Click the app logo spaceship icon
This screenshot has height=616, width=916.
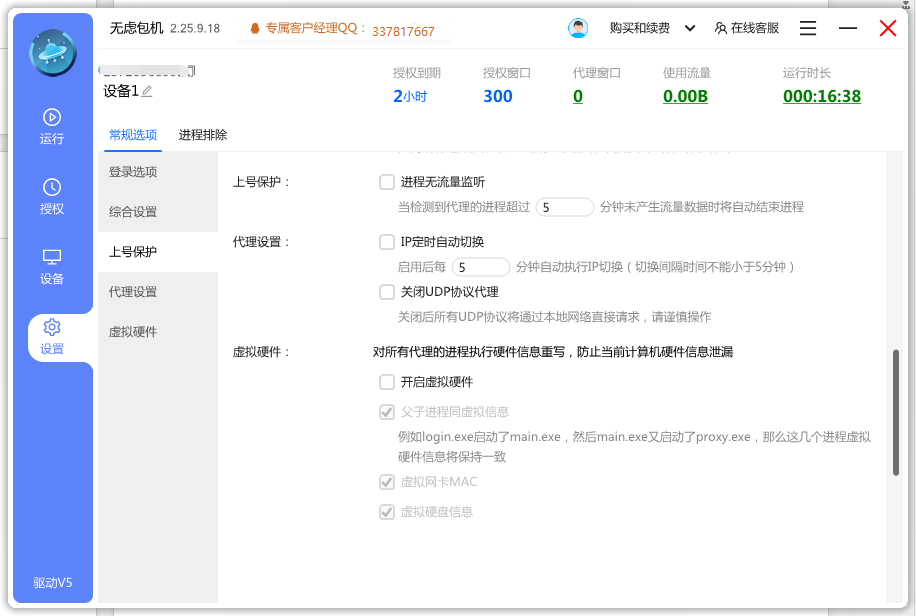pyautogui.click(x=52, y=52)
